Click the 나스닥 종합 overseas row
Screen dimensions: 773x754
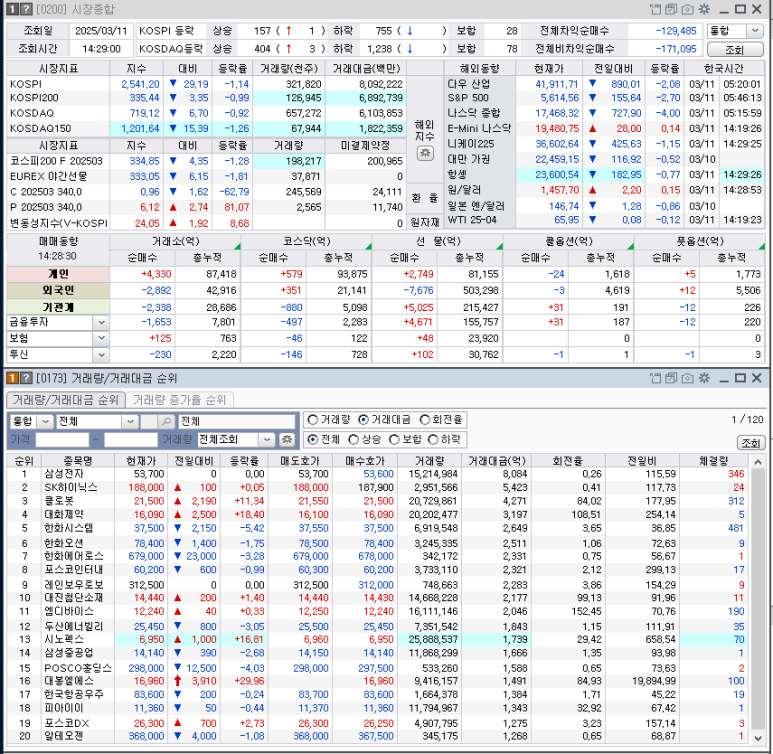(604, 113)
